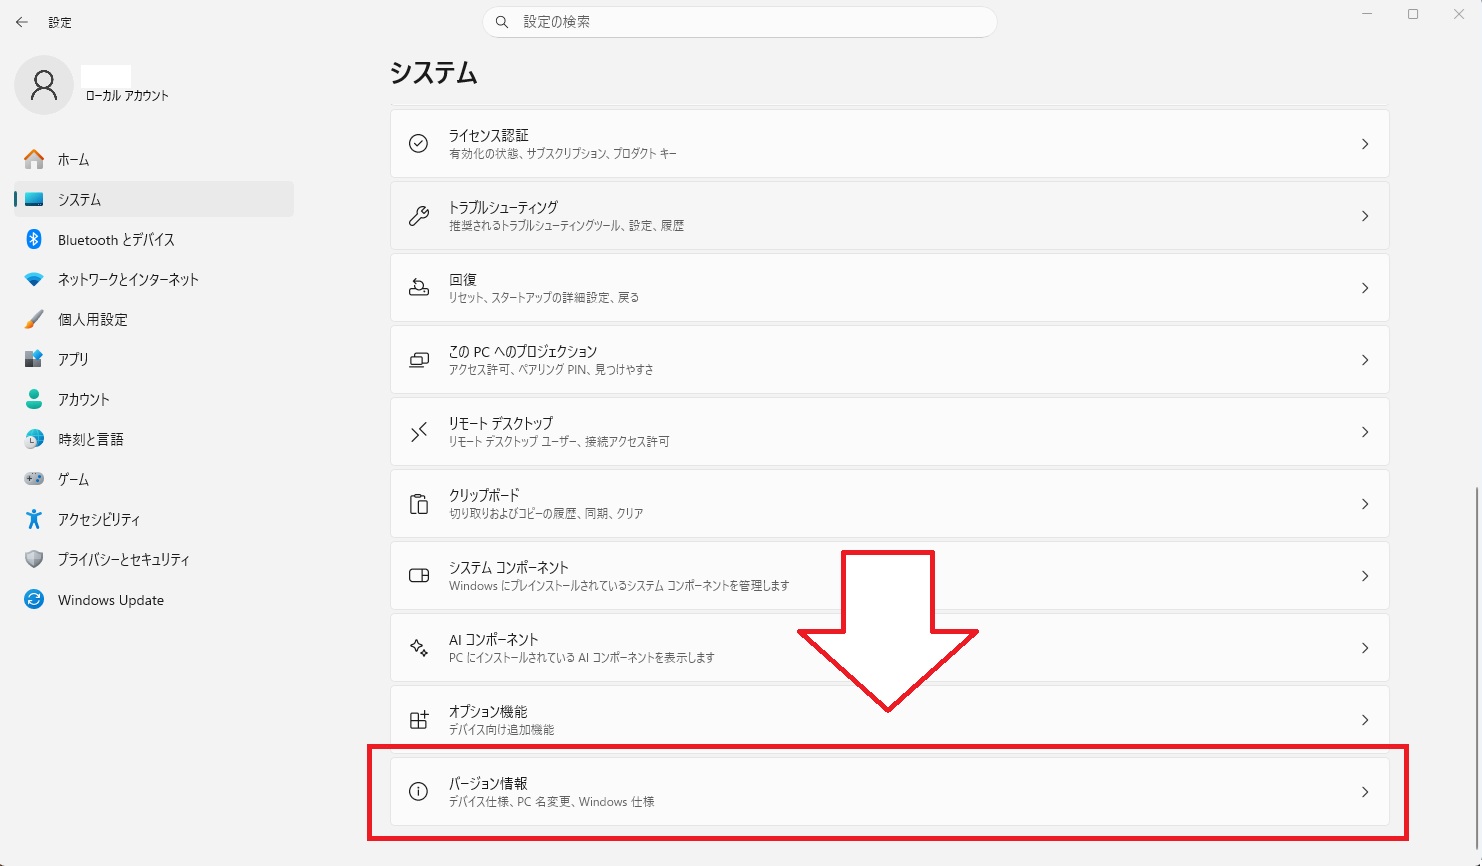Click the 回復 row title

463,279
